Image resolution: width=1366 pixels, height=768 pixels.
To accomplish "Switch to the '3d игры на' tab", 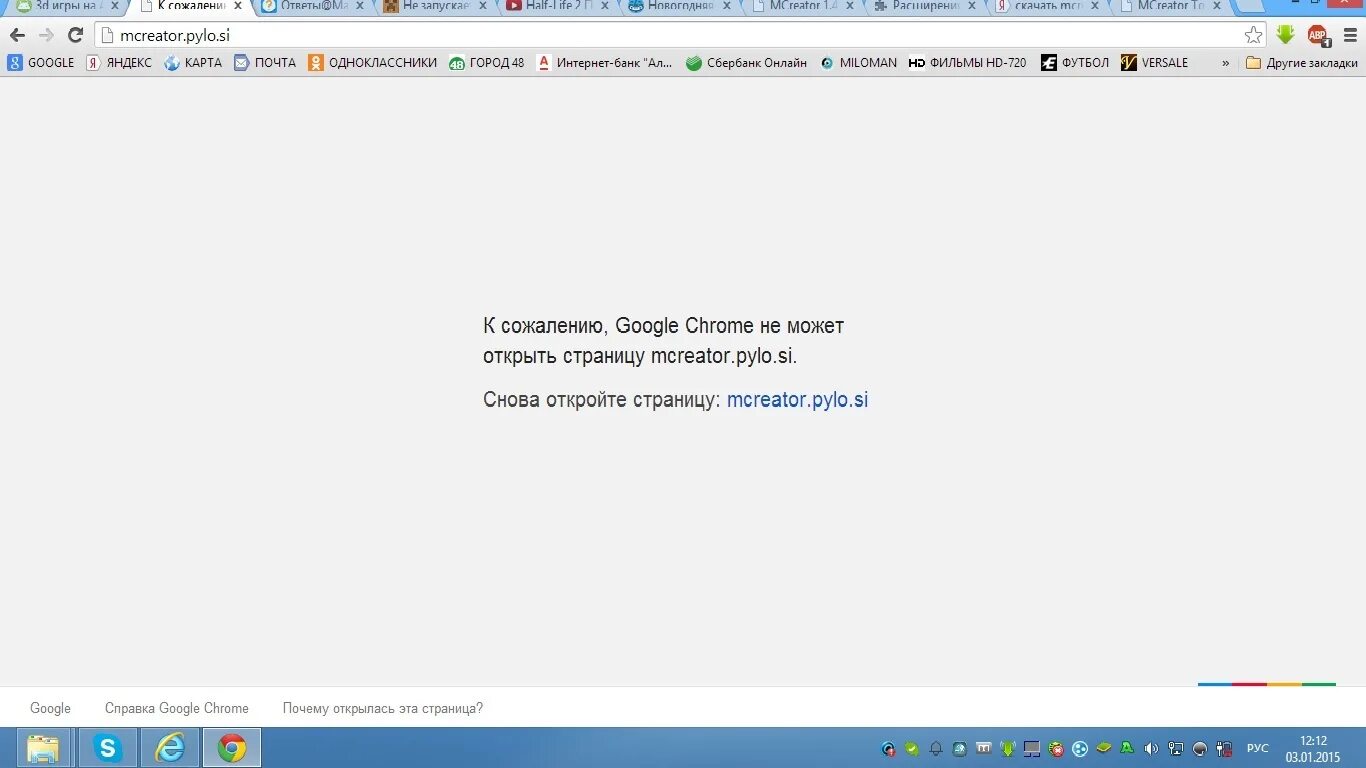I will [x=66, y=6].
